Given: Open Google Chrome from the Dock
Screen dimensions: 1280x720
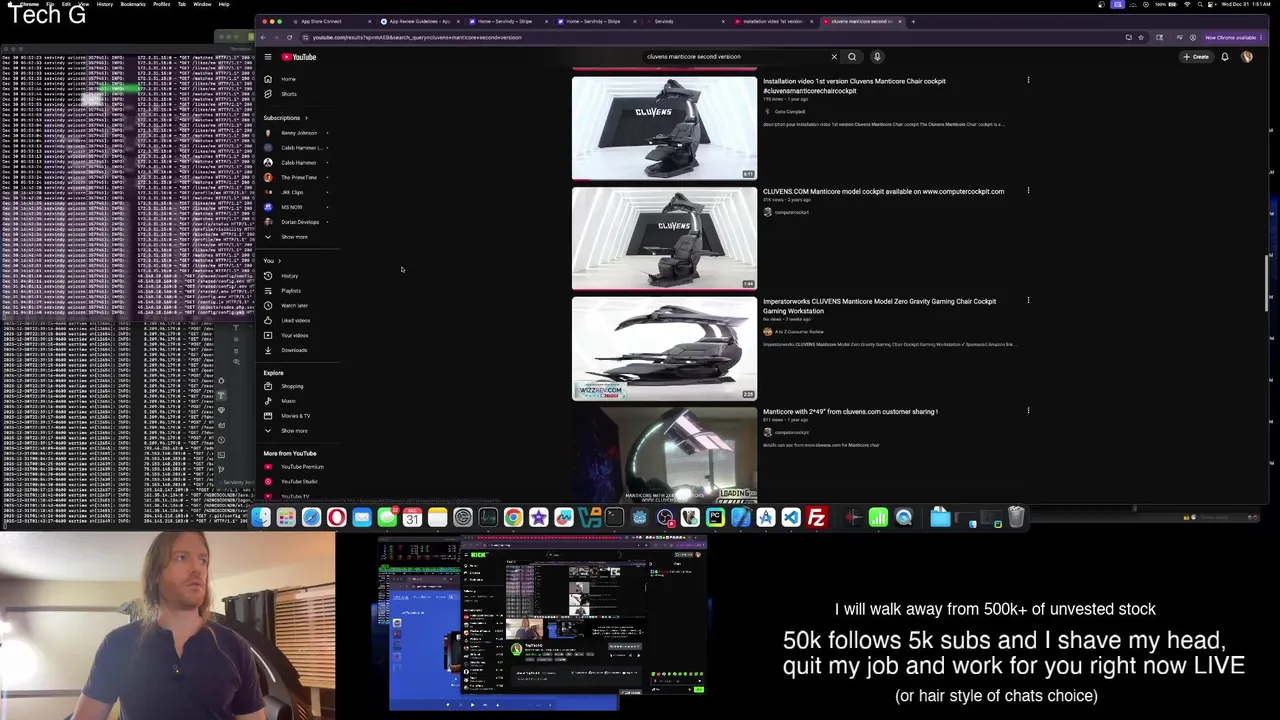Looking at the screenshot, I should point(513,517).
